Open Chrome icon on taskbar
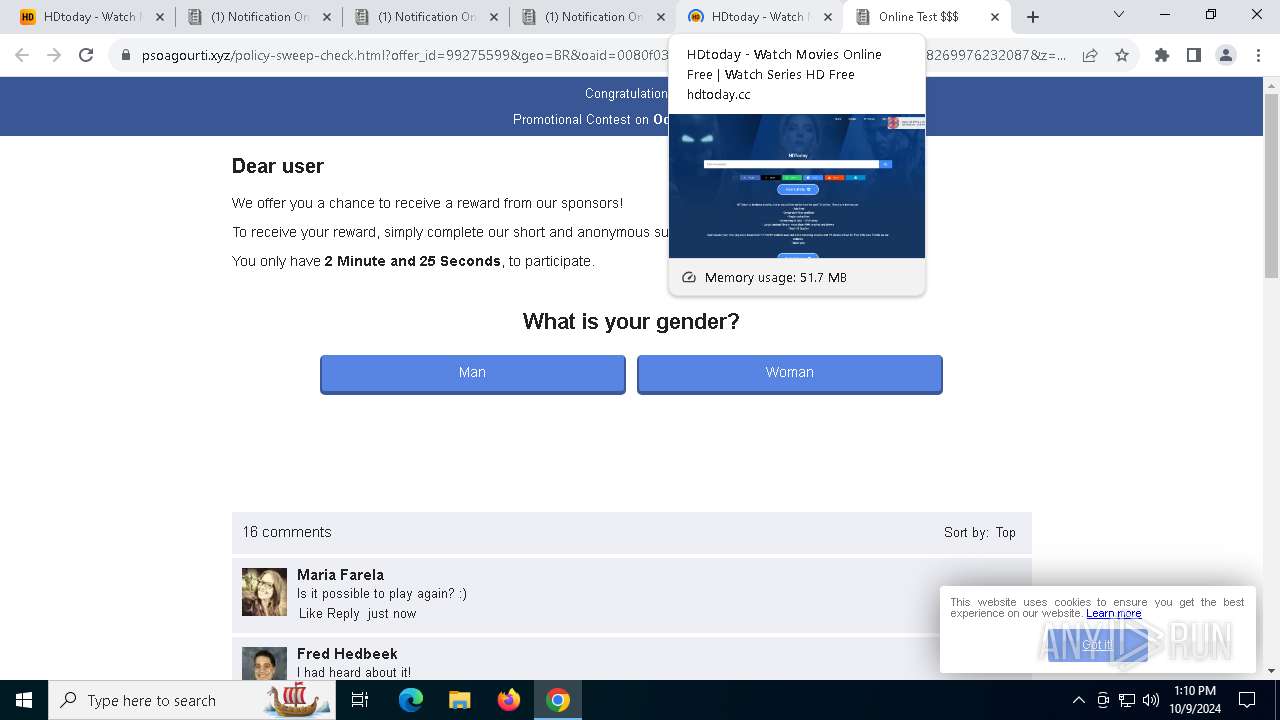 coord(558,700)
